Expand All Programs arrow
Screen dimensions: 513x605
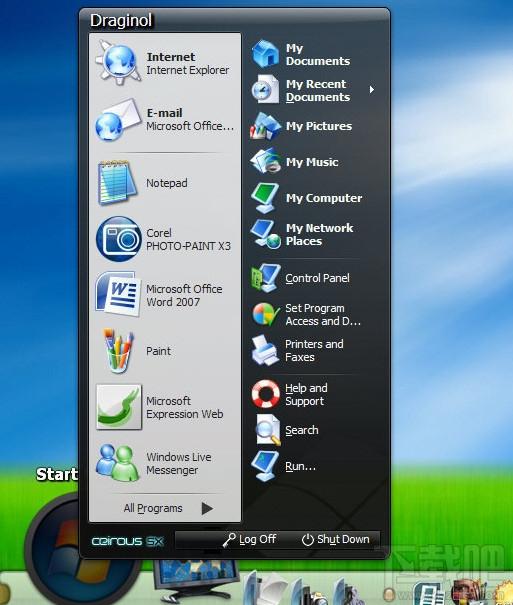[207, 508]
